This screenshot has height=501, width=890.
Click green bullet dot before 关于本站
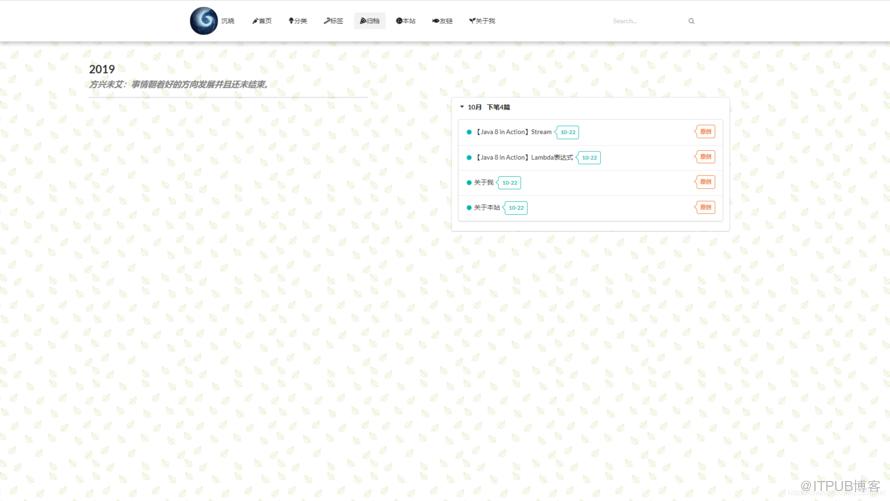(x=469, y=208)
